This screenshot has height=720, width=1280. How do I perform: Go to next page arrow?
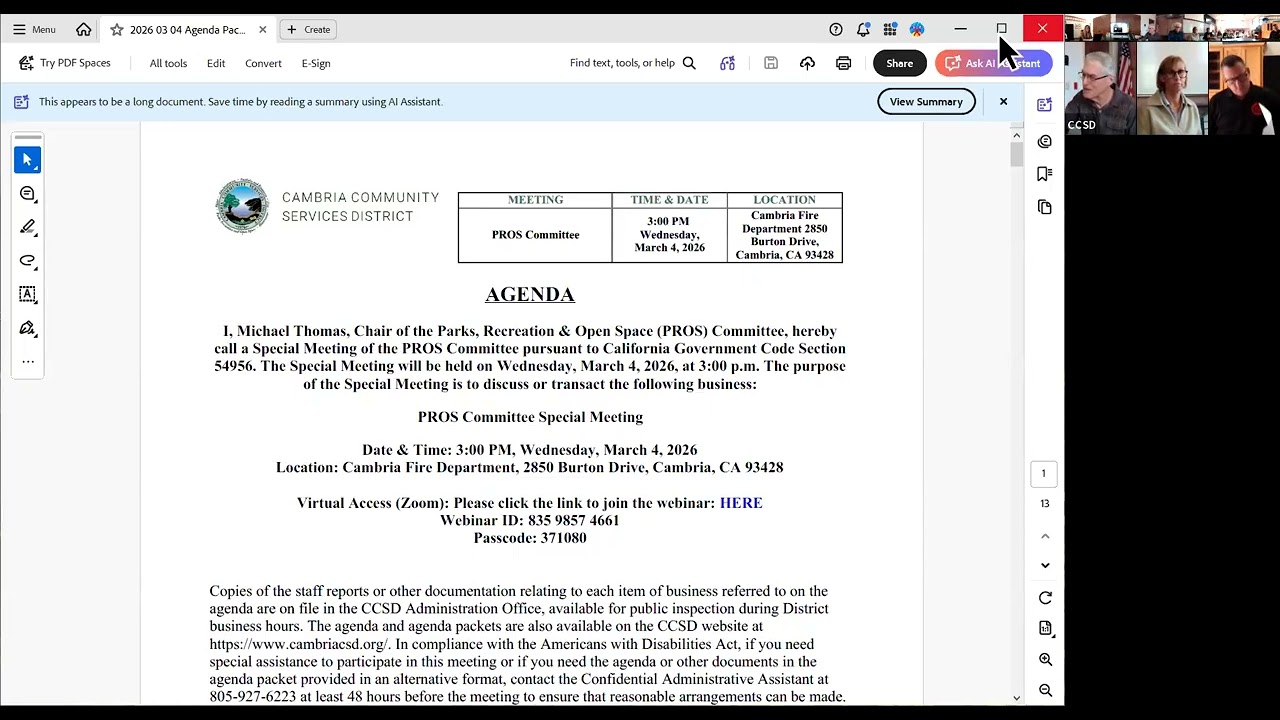click(1045, 565)
